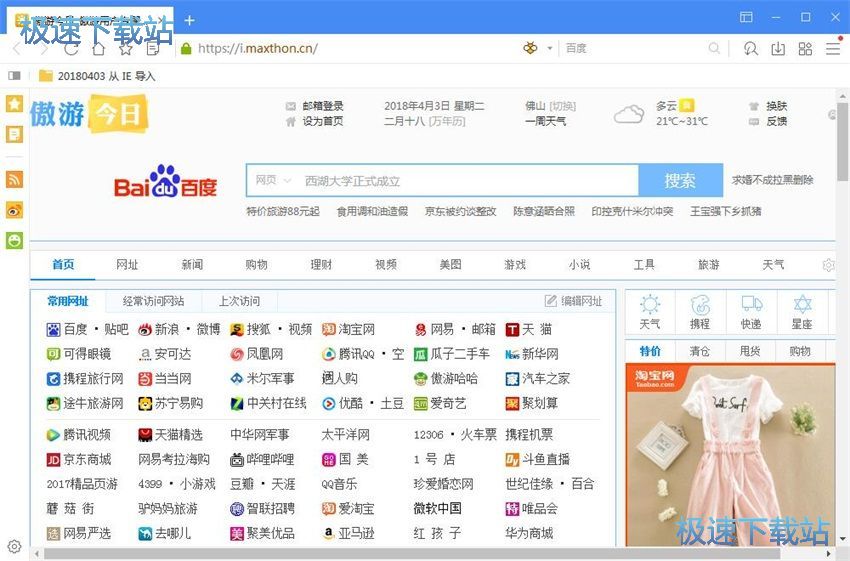850x561 pixels.
Task: Bookmark page with the star icon
Action: tap(126, 49)
